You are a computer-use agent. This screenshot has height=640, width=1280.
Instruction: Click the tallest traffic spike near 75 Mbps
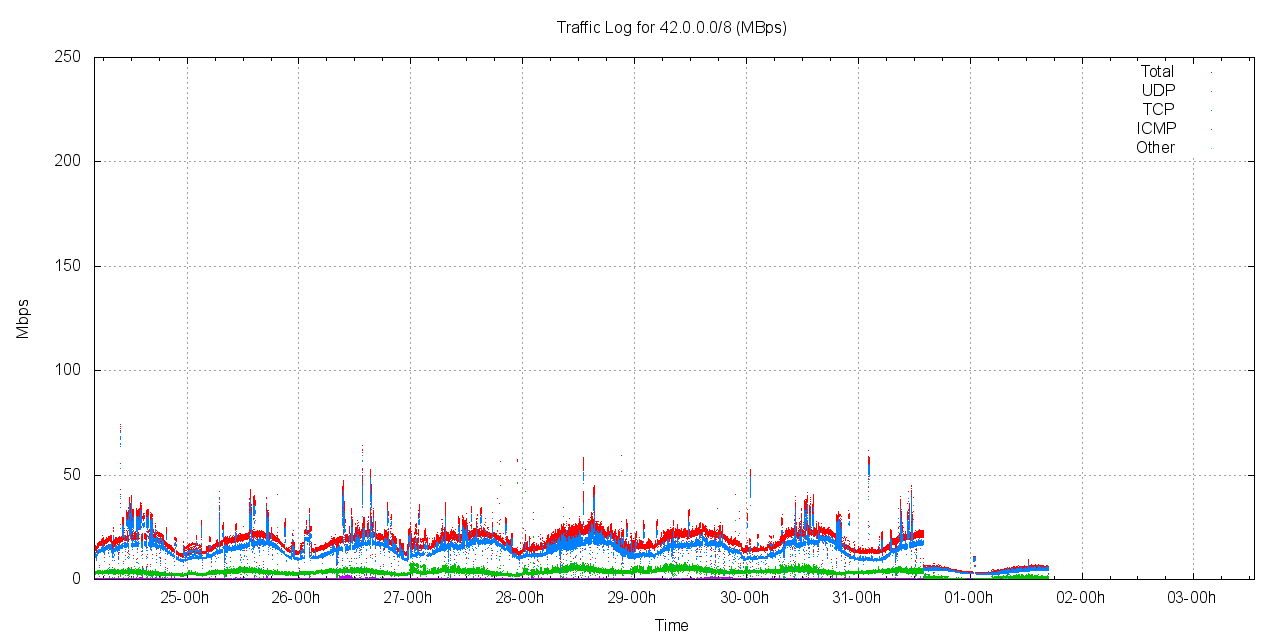click(120, 432)
